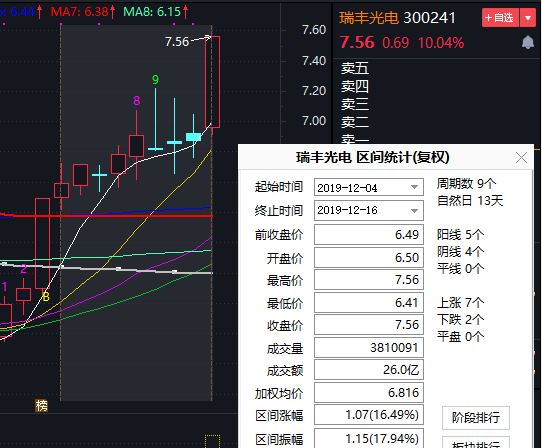Screen dimensions: 542x448
Task: Select the green 9 sequence marker
Action: click(x=156, y=80)
